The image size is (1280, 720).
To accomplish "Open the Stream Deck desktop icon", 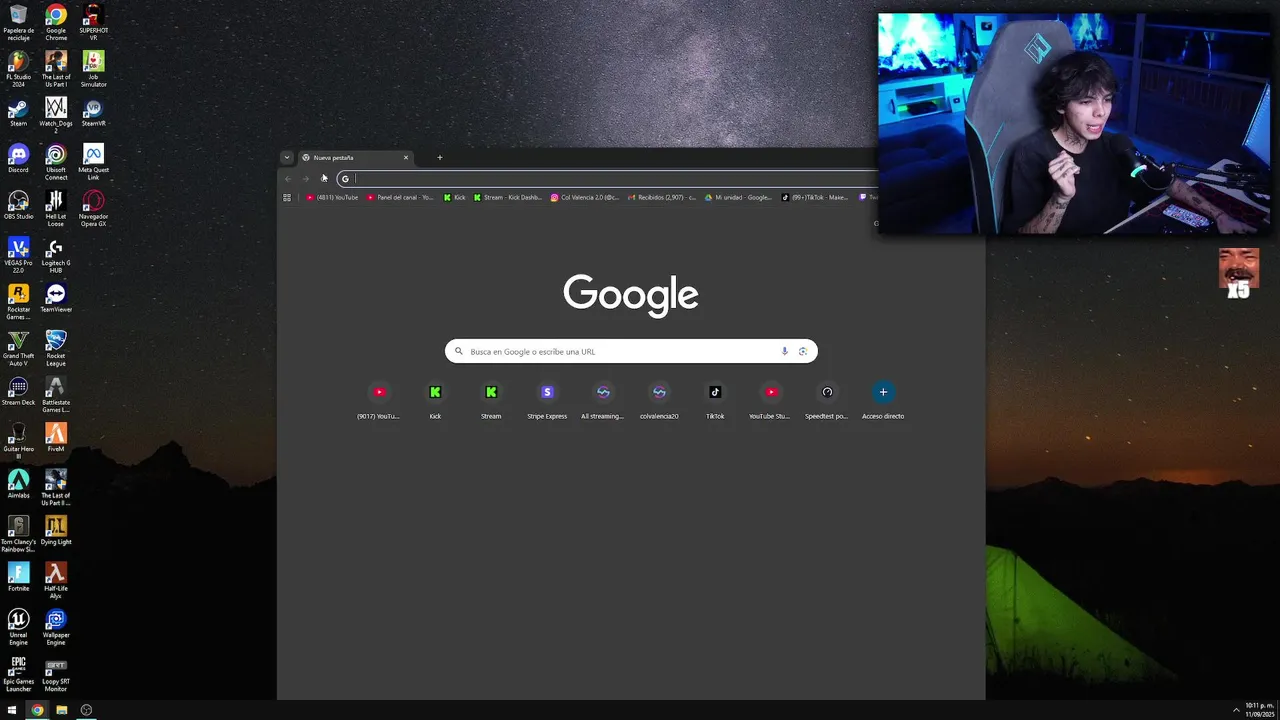I will [x=18, y=391].
